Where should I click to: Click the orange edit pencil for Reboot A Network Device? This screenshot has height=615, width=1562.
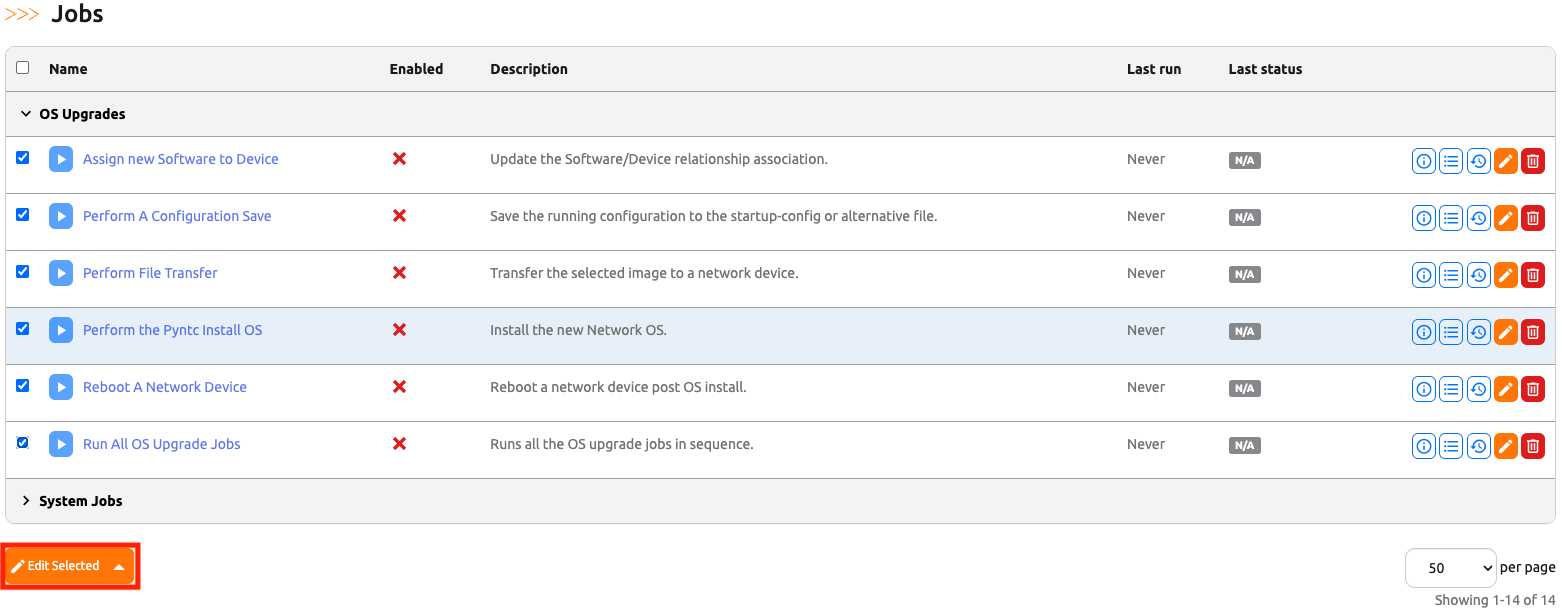coord(1505,388)
